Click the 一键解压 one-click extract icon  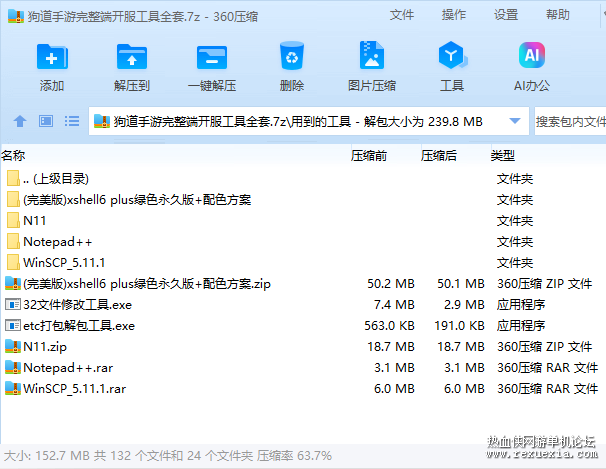[x=212, y=57]
